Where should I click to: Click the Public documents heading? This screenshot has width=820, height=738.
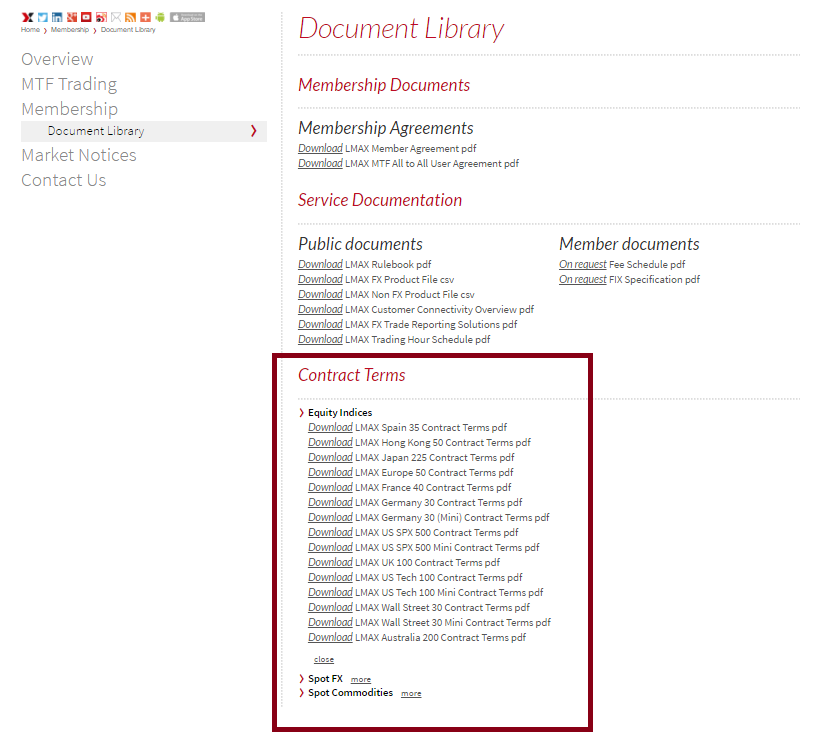360,244
